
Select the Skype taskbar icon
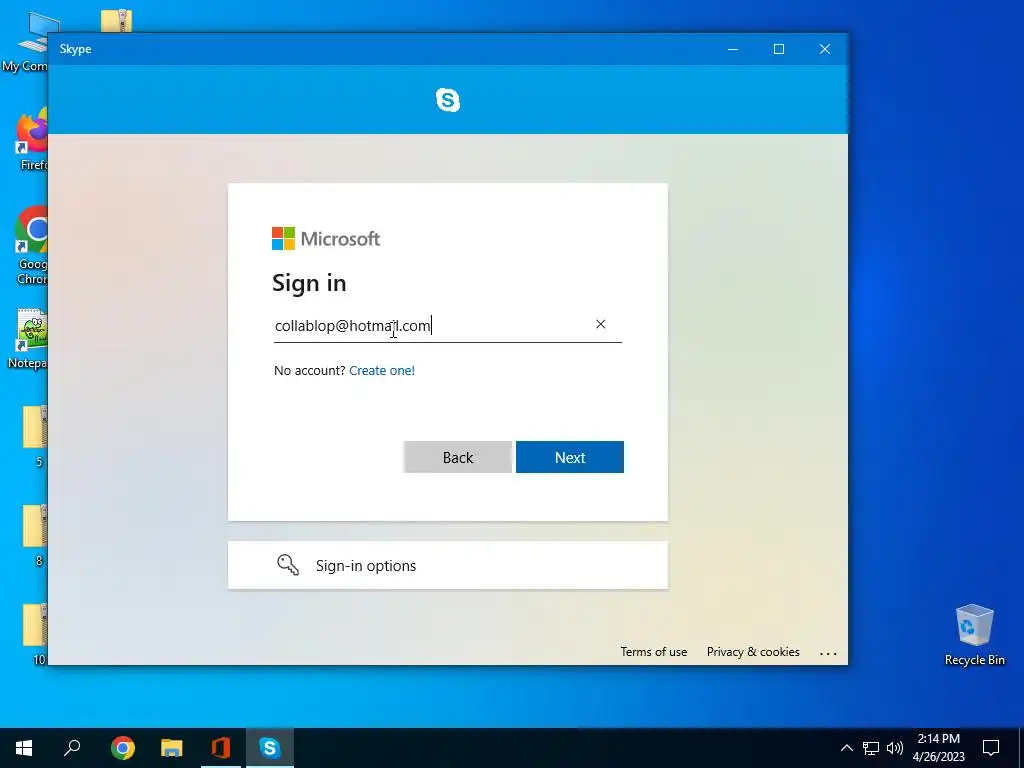270,748
